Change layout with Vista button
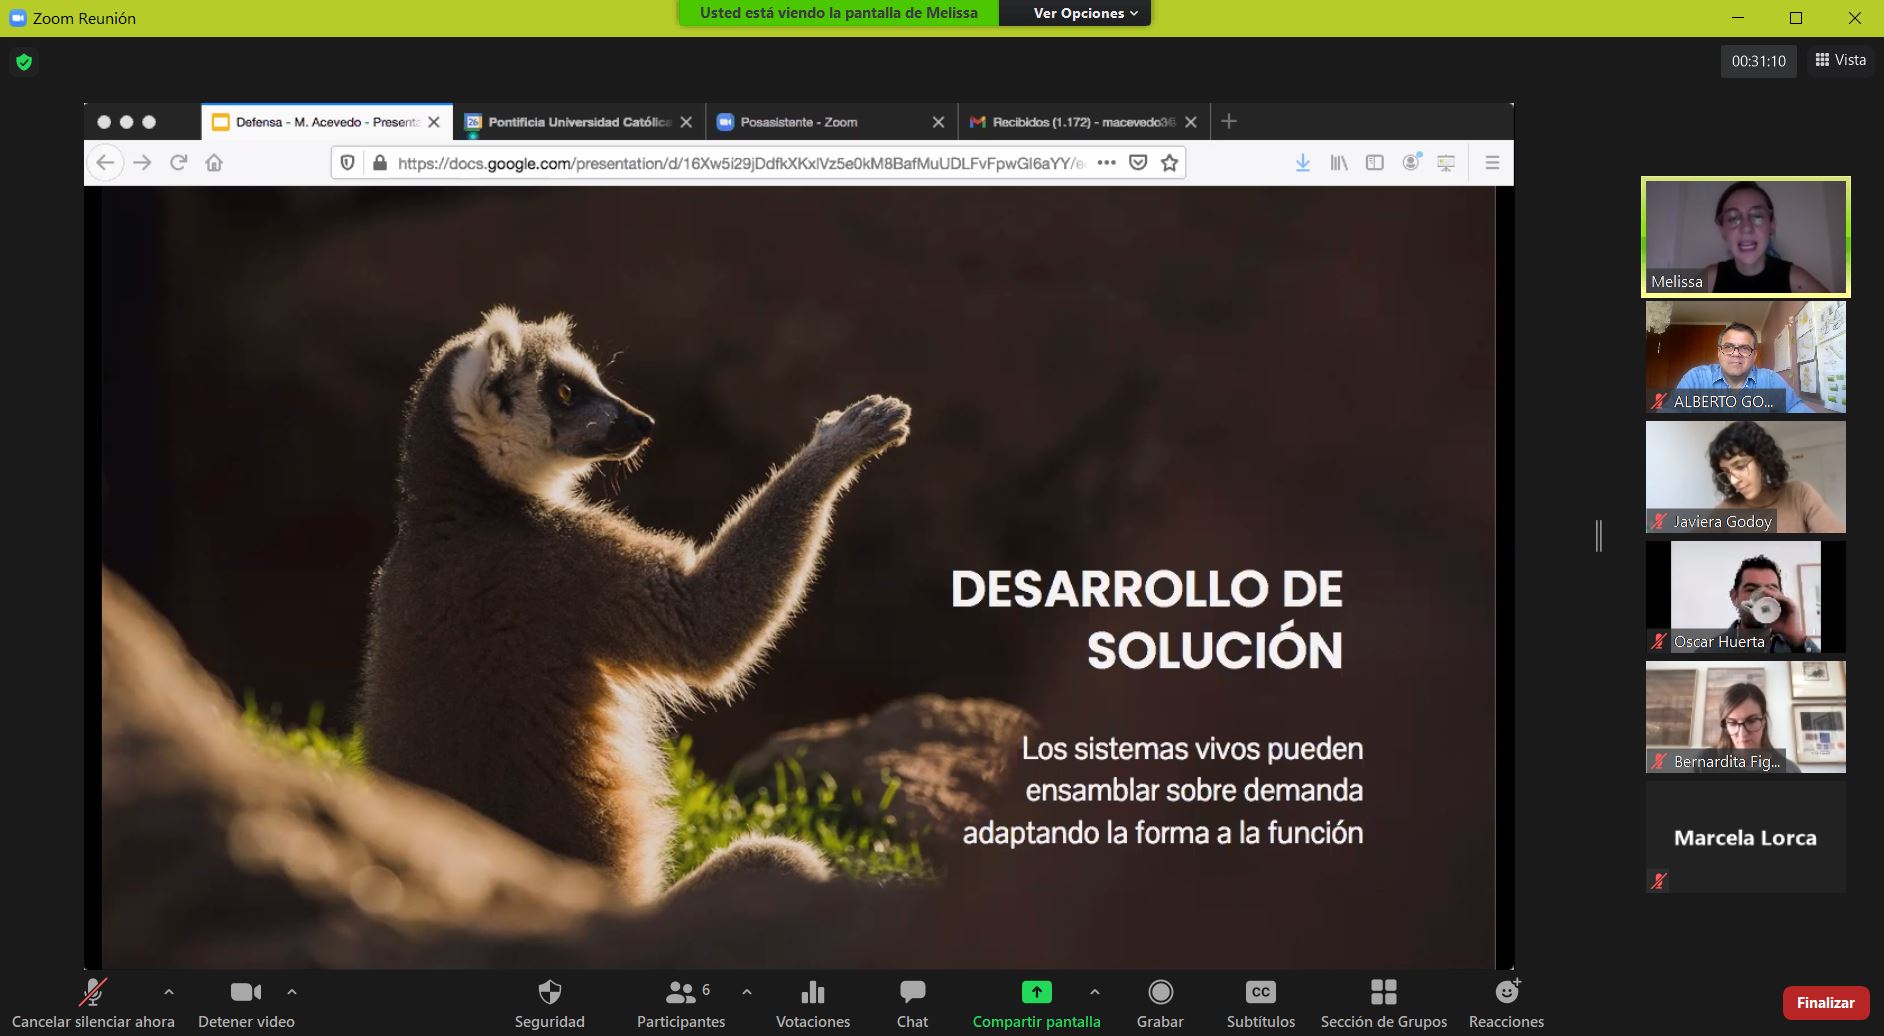The image size is (1884, 1036). pyautogui.click(x=1841, y=60)
